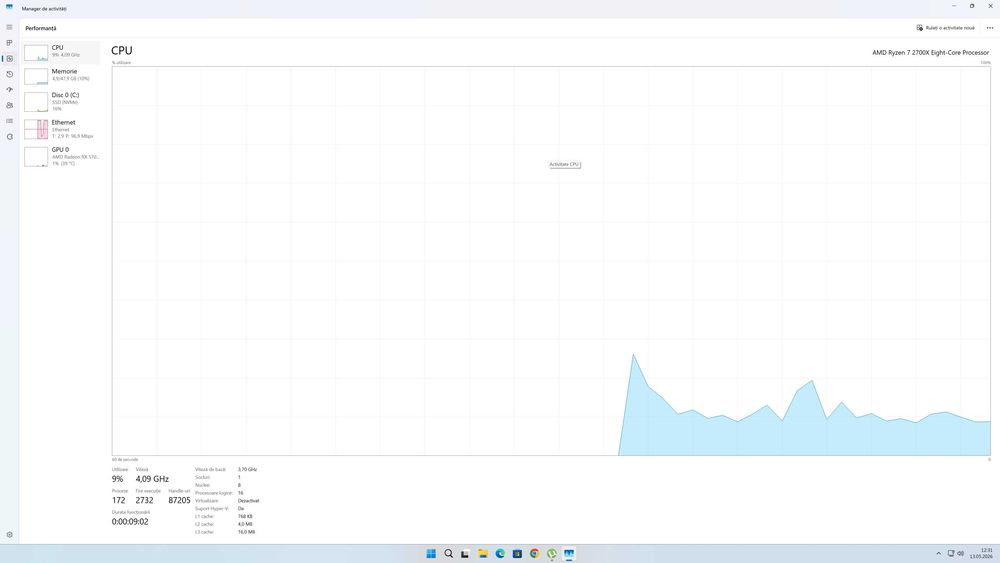
Task: Open the dark blue taskbar app before Chrome
Action: pyautogui.click(x=517, y=553)
